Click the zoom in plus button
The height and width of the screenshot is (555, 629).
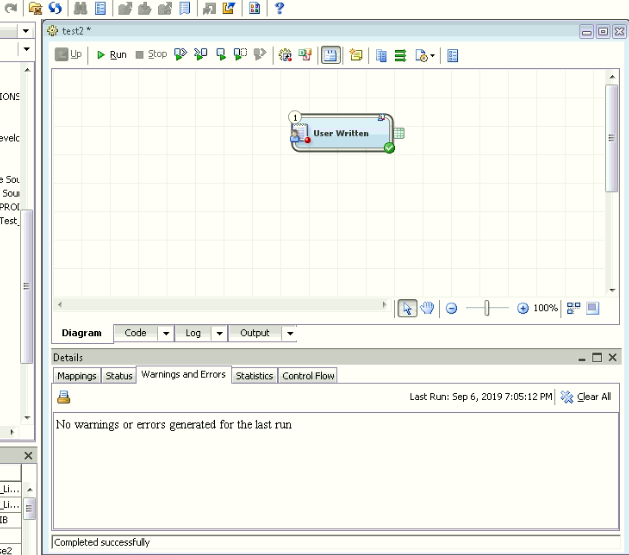click(x=522, y=308)
